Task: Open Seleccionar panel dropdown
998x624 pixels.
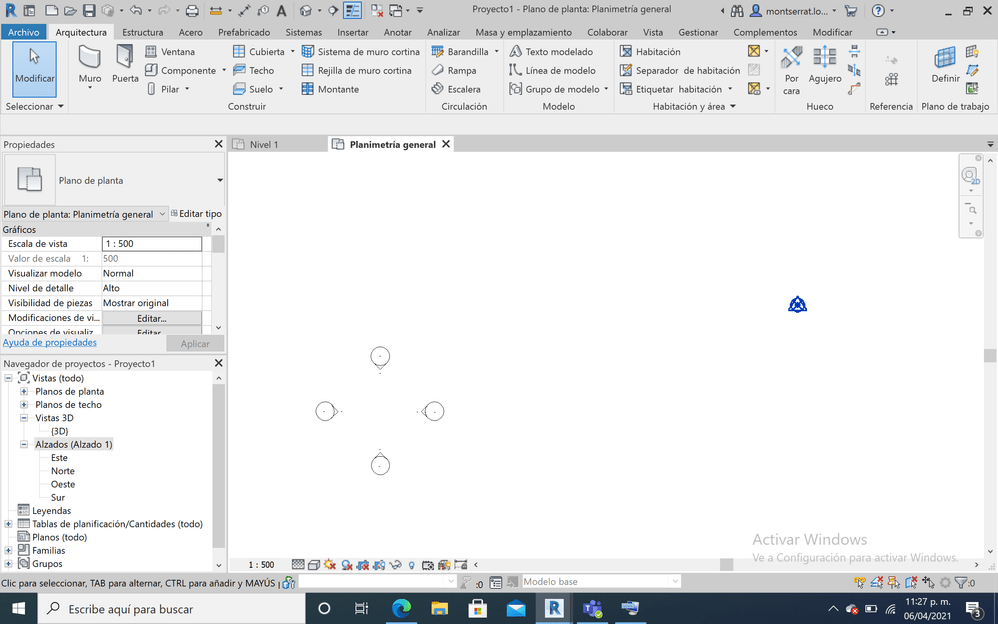Action: tap(60, 106)
